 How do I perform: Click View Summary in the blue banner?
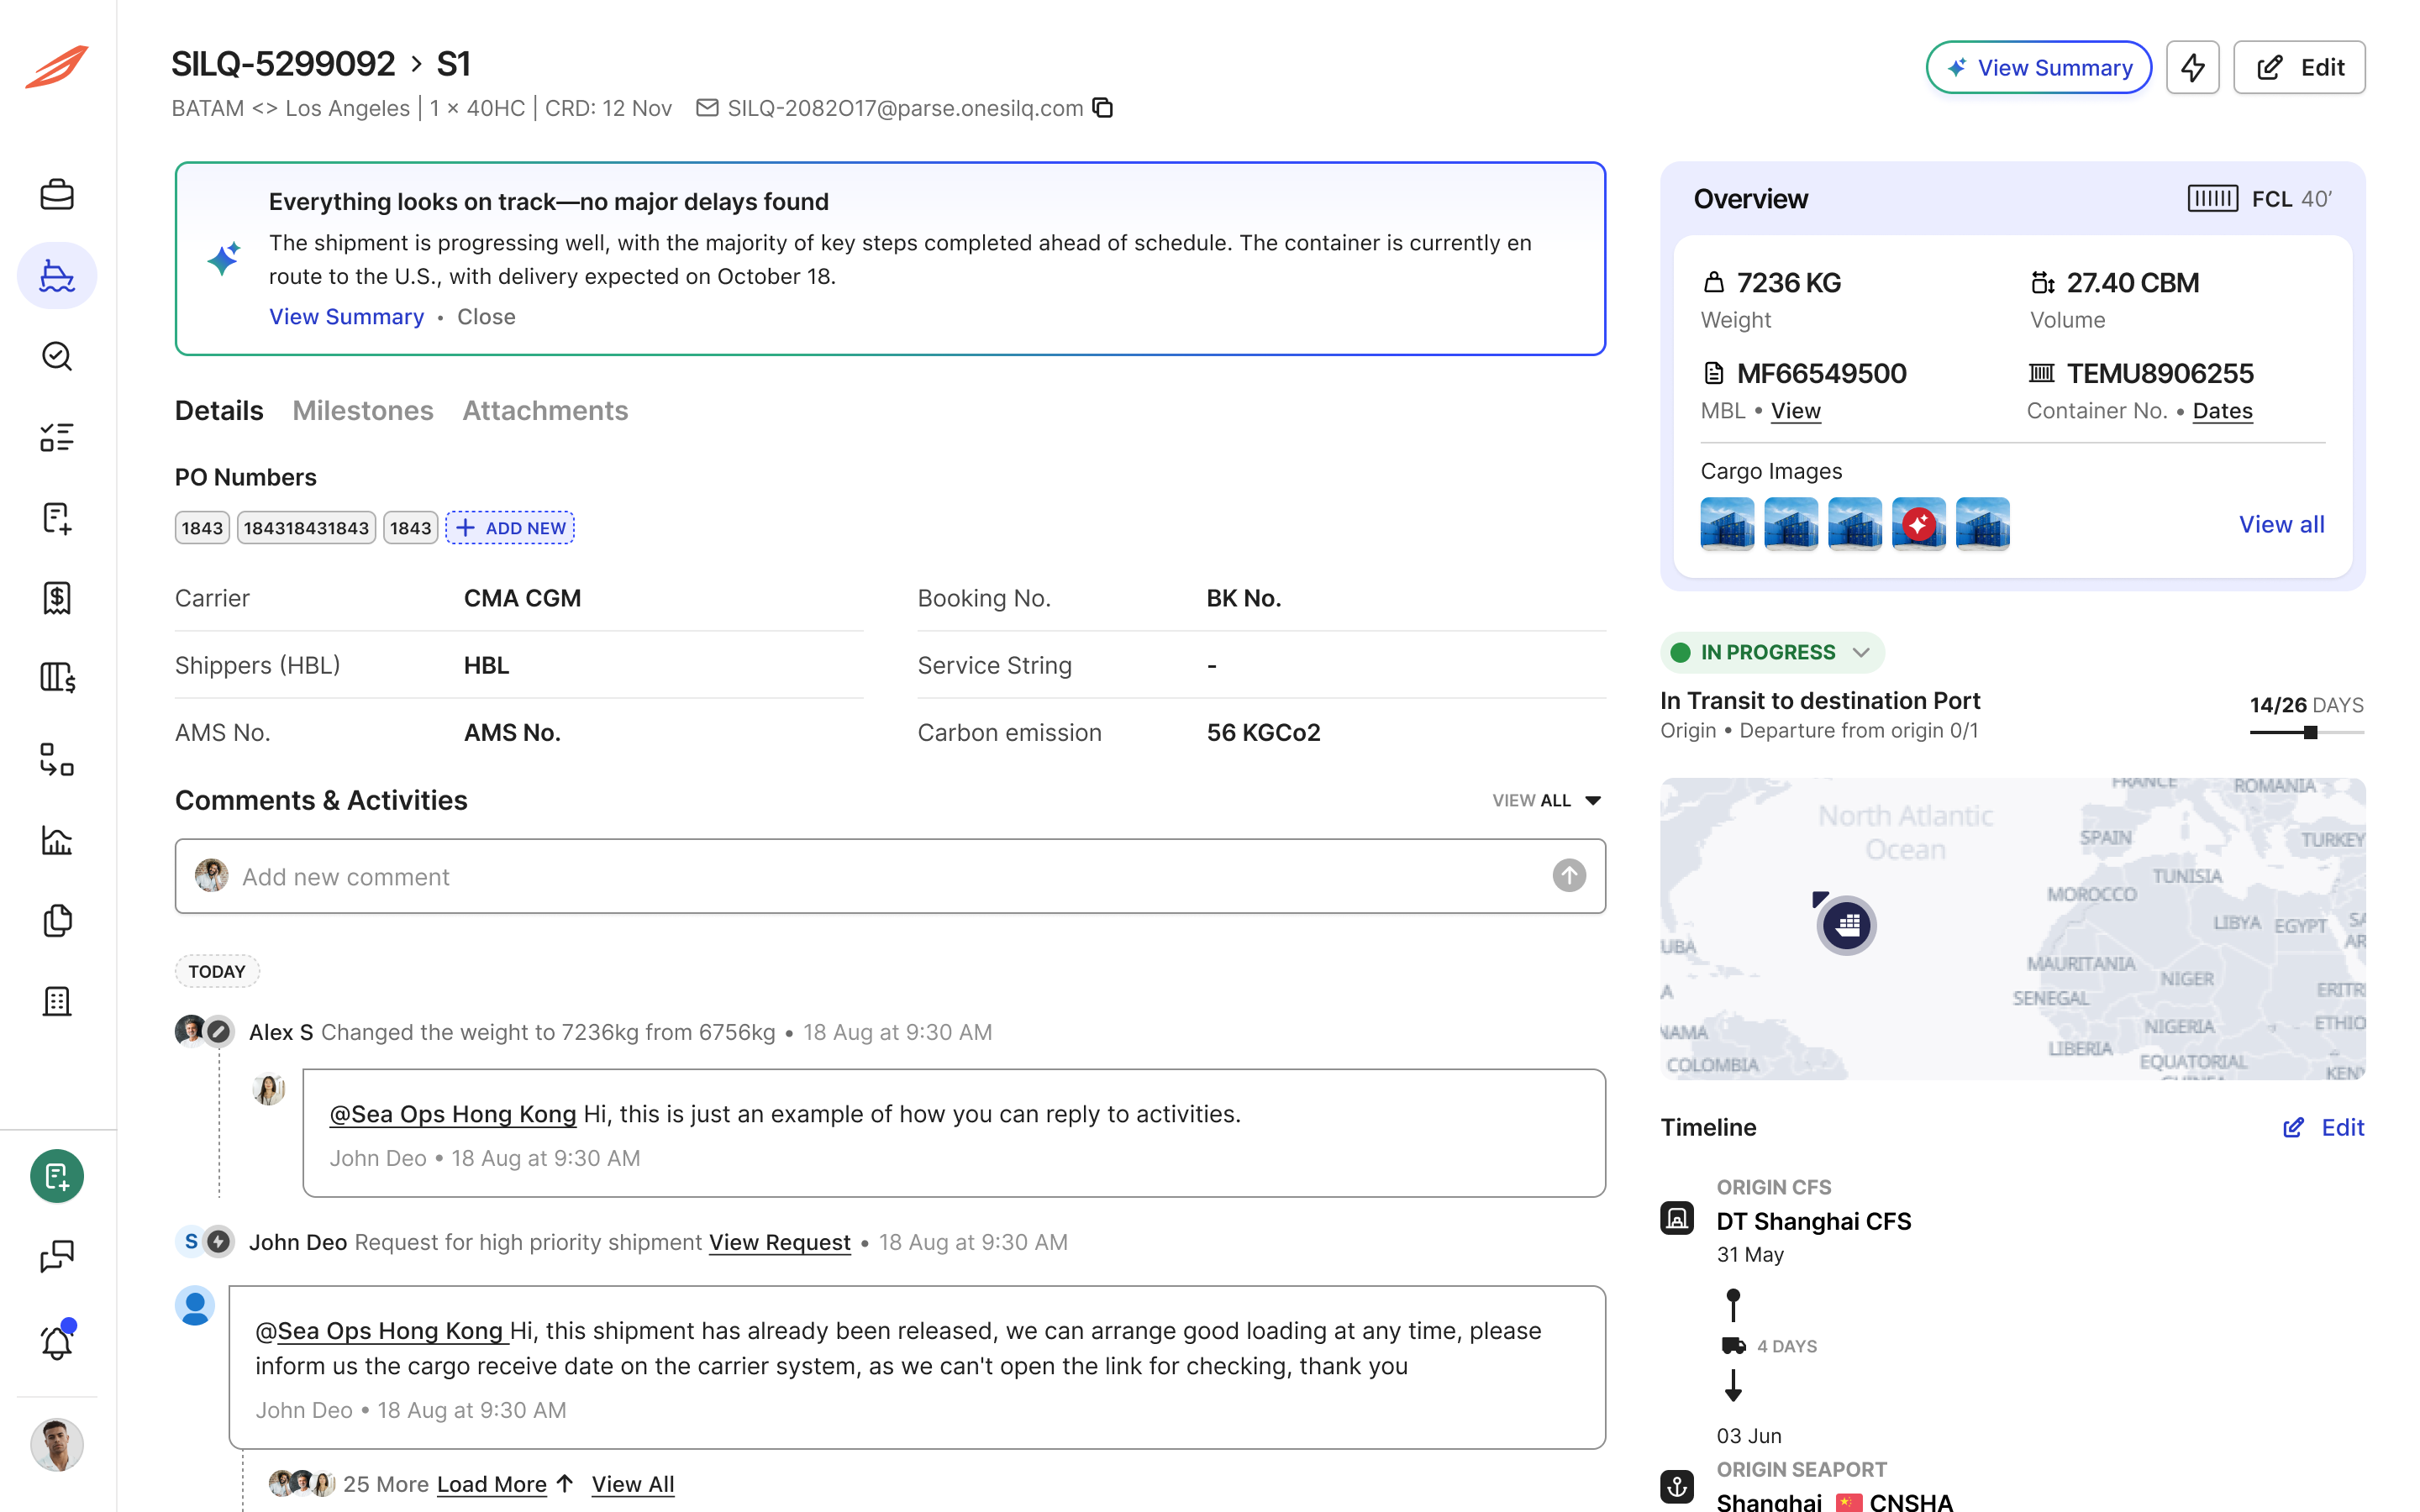pyautogui.click(x=346, y=317)
